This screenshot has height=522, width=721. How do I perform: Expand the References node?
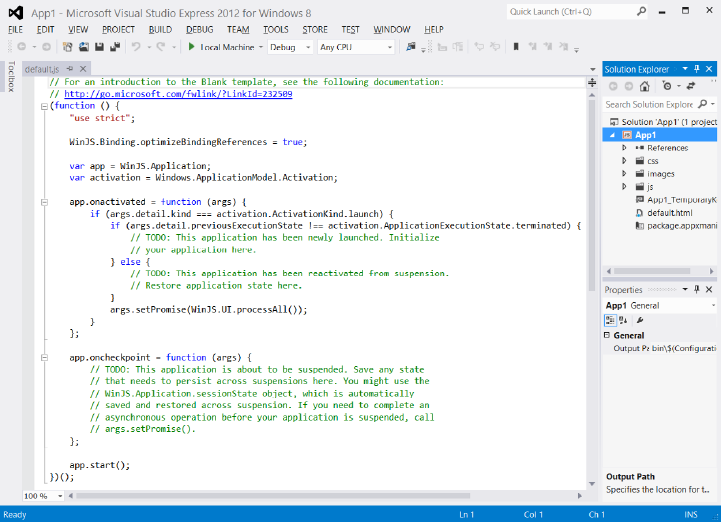click(x=624, y=148)
